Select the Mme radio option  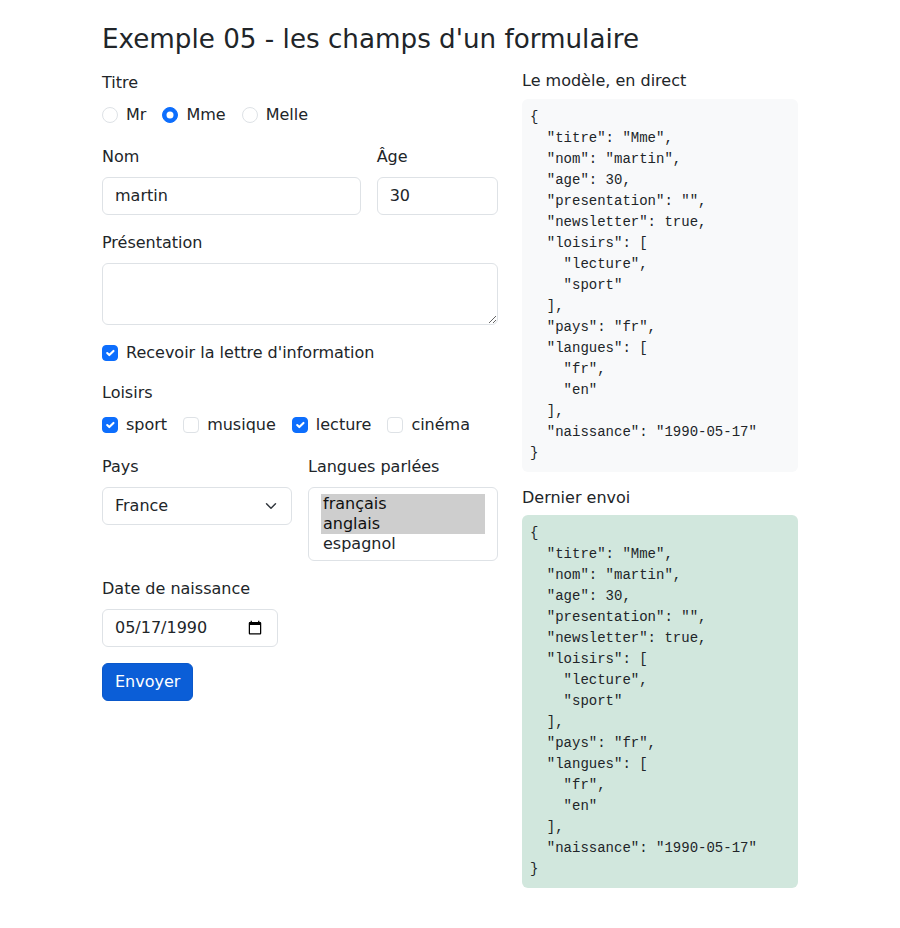[x=170, y=115]
